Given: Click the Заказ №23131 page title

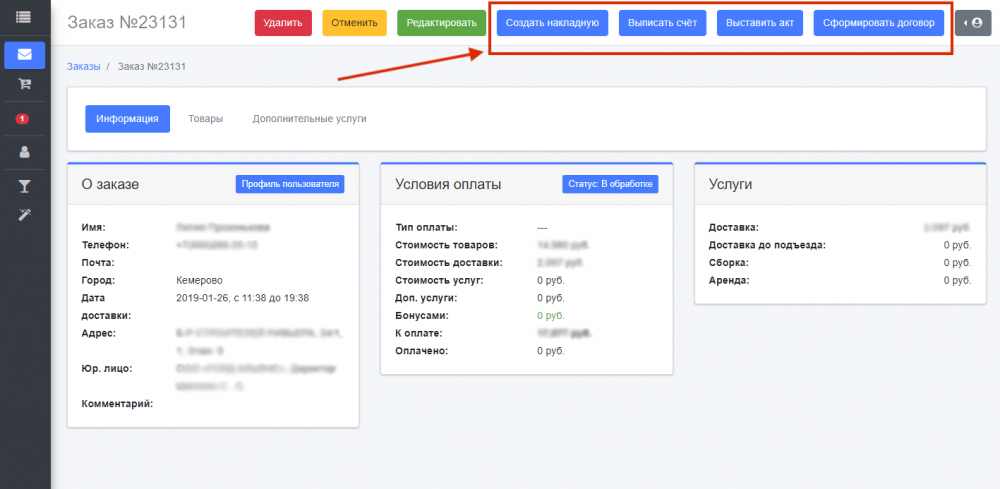Looking at the screenshot, I should click(x=127, y=22).
